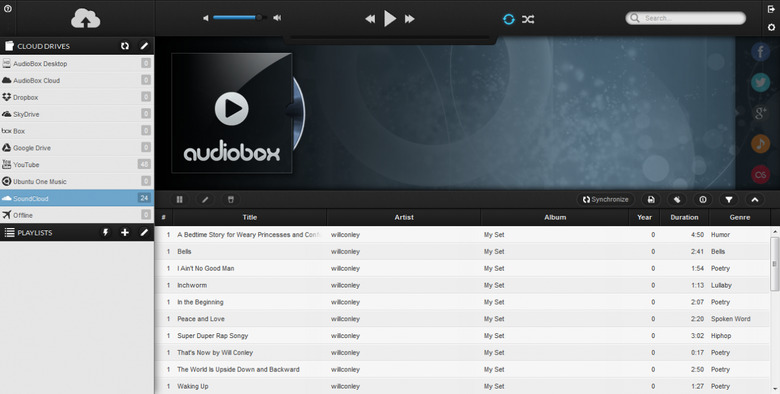The height and width of the screenshot is (394, 780).
Task: Start playback with the Play button
Action: [x=390, y=19]
